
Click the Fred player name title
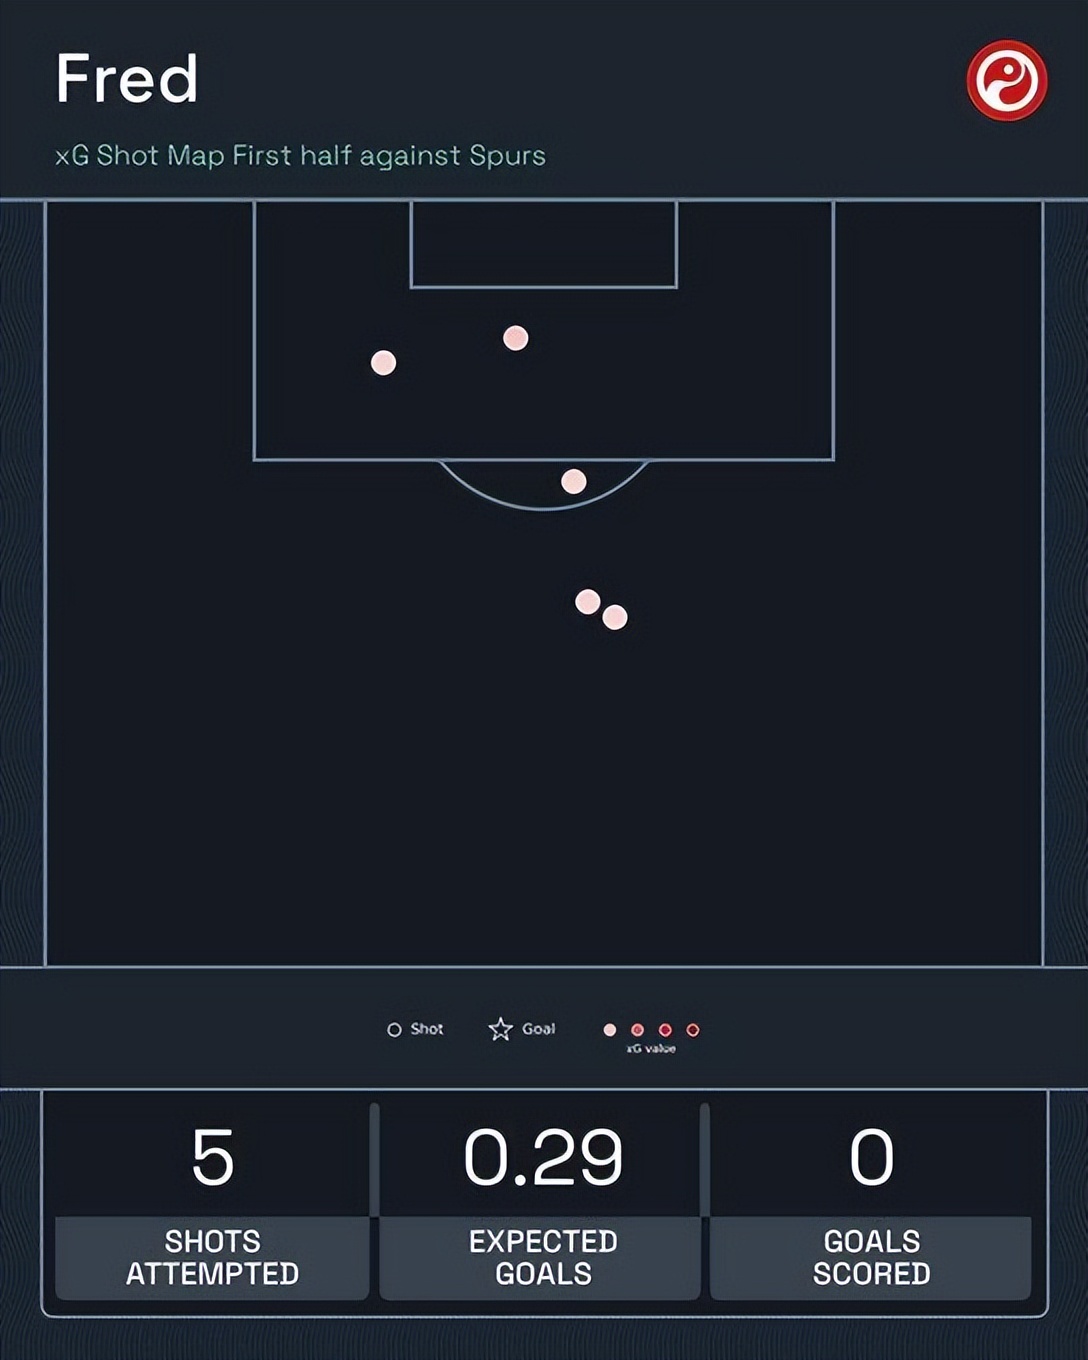click(127, 79)
